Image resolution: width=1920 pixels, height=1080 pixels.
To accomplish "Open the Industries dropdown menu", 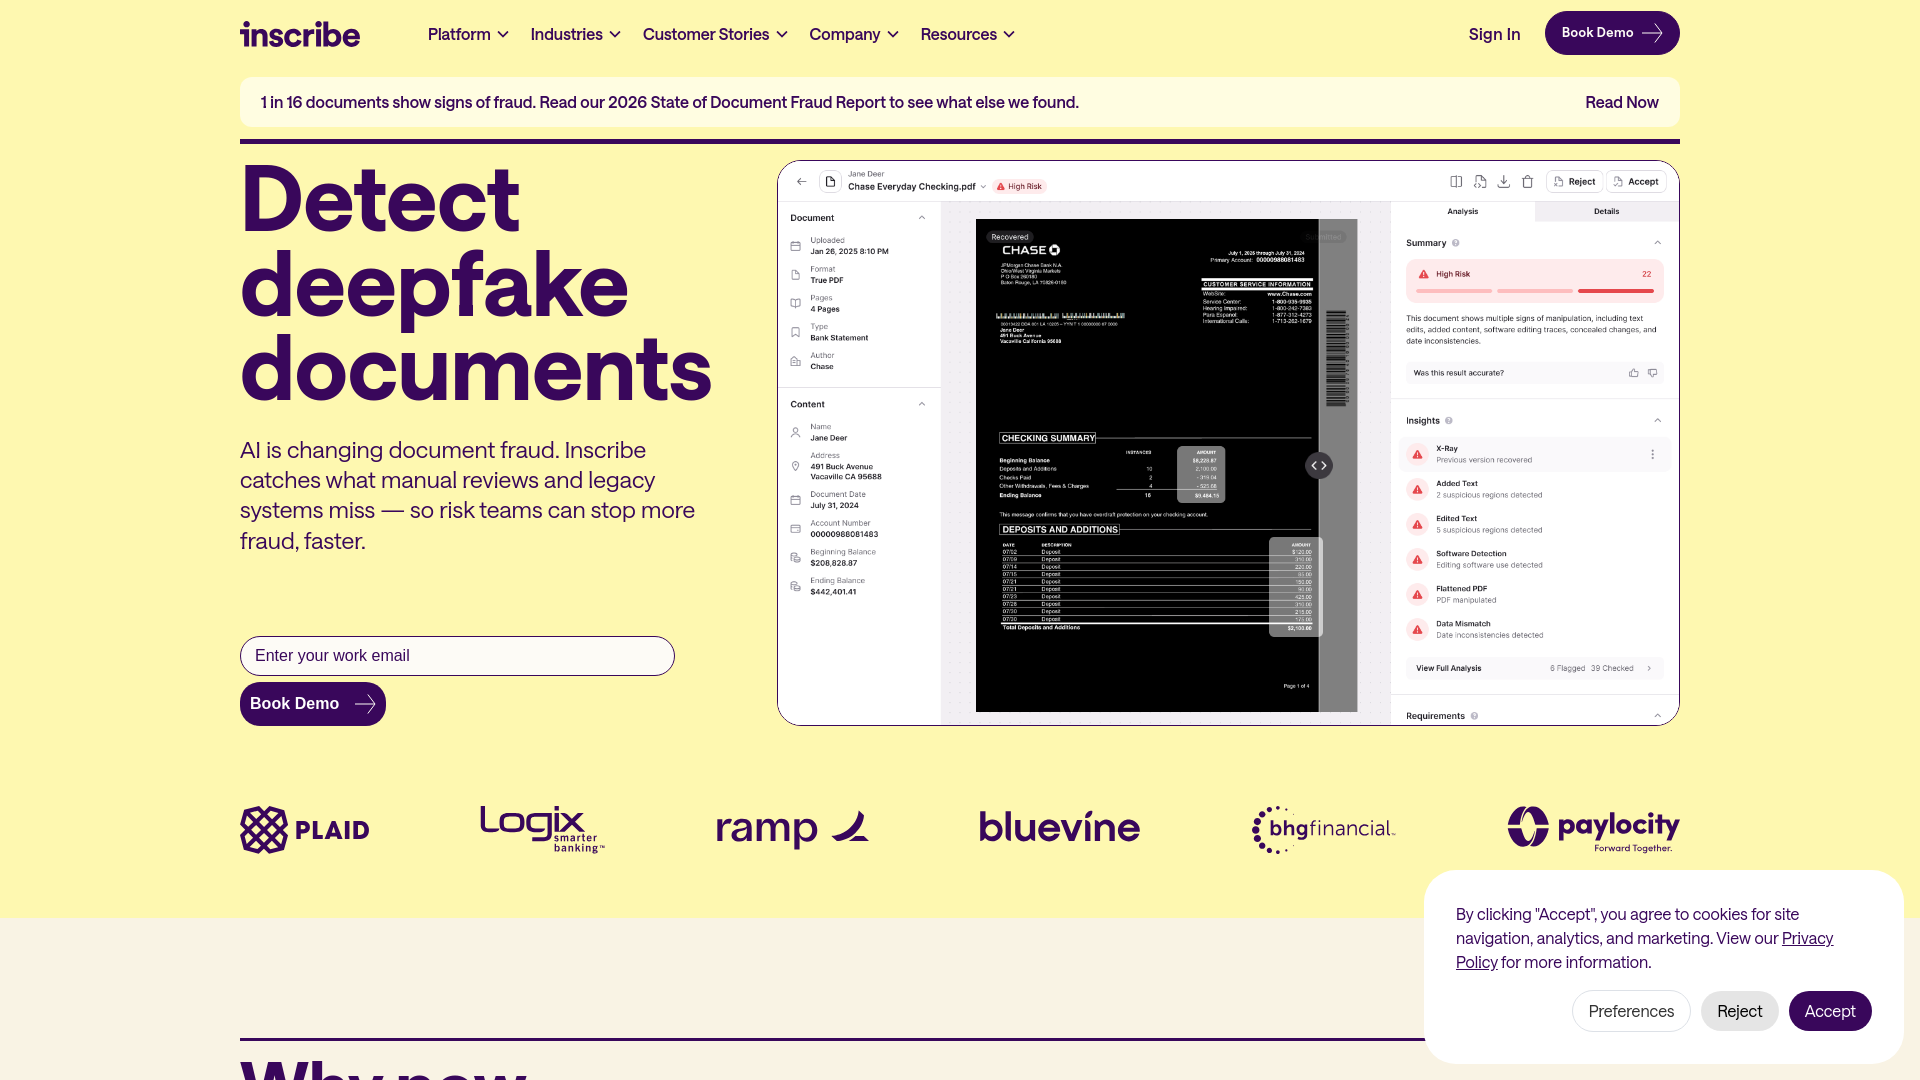I will tap(576, 34).
